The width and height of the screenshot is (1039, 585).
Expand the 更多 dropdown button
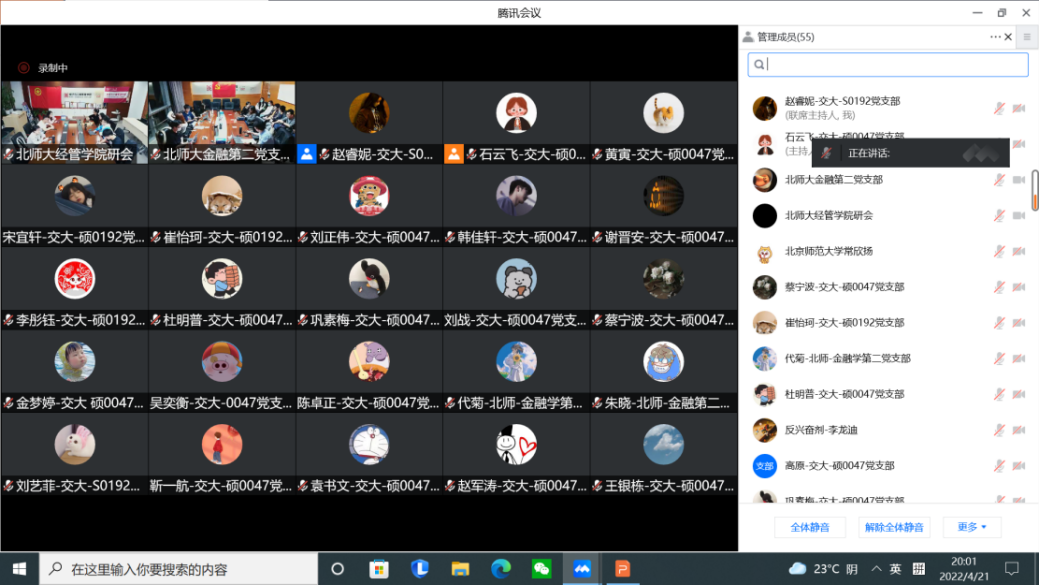(x=971, y=527)
